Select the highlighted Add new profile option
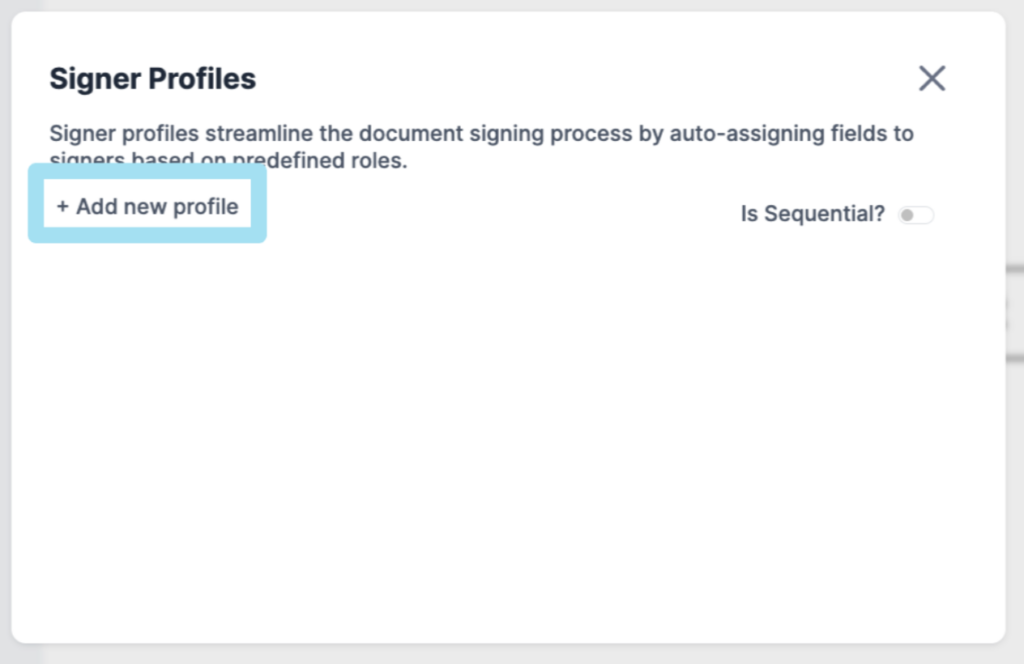Viewport: 1024px width, 664px height. tap(147, 206)
